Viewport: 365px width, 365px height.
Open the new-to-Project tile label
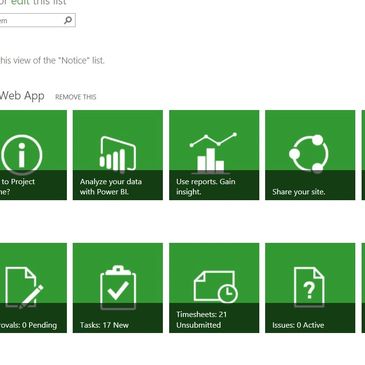17,187
